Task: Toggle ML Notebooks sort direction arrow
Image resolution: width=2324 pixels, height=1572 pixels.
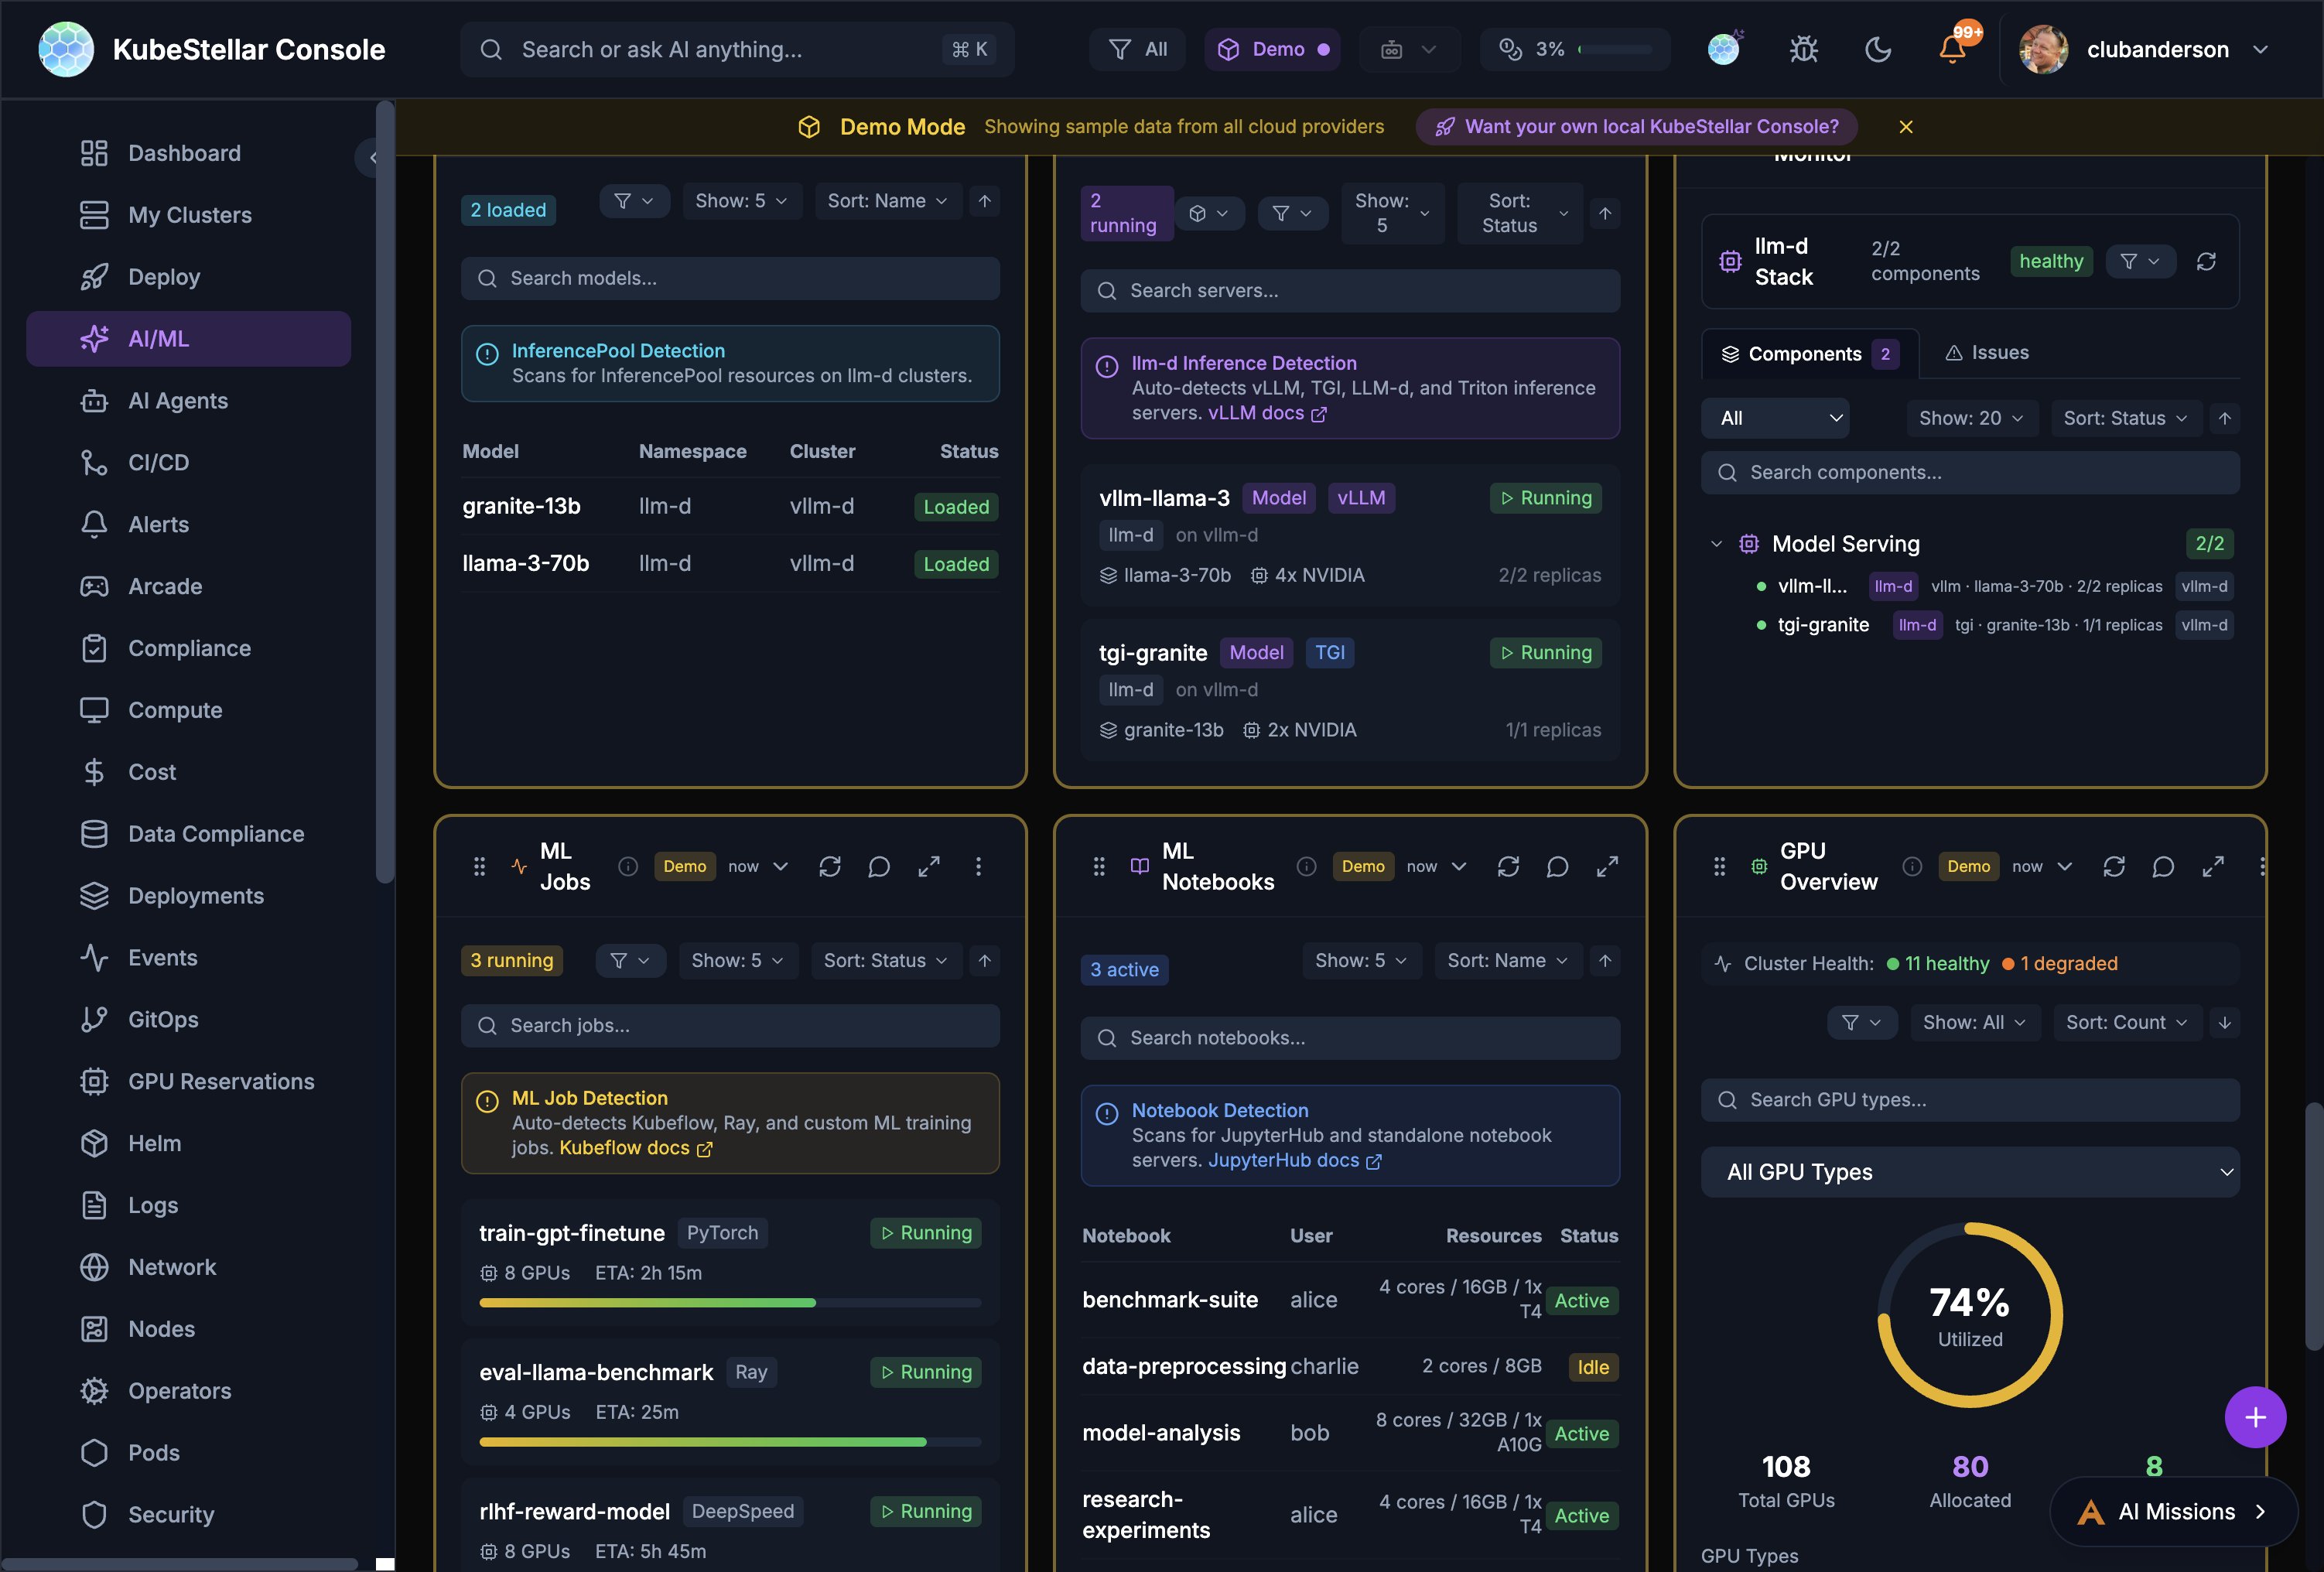Action: (1604, 960)
